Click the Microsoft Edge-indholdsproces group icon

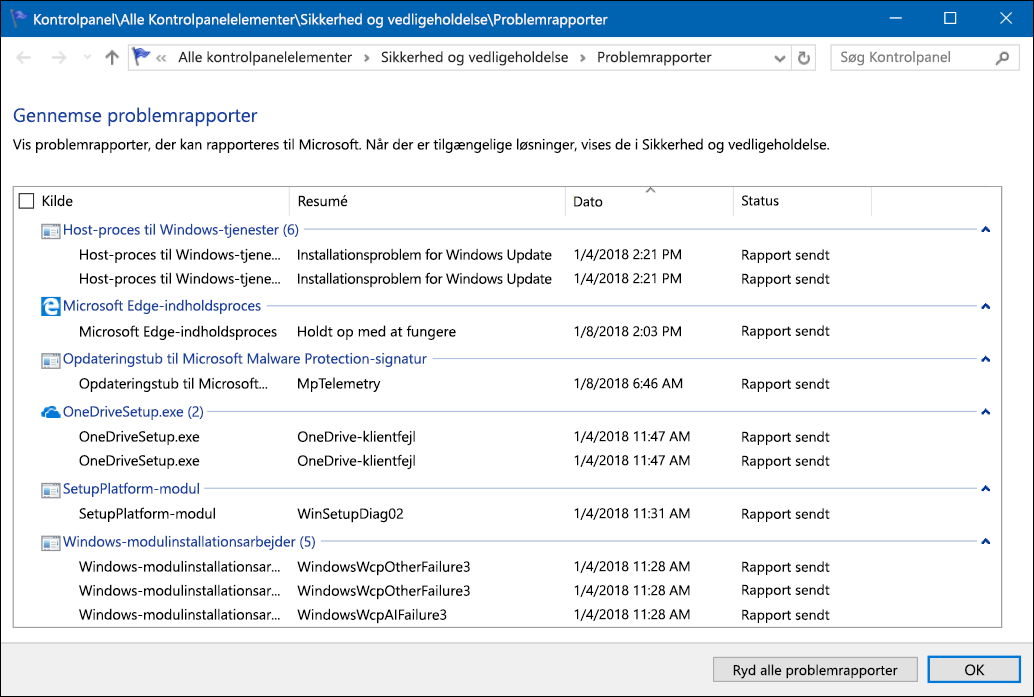tap(50, 306)
